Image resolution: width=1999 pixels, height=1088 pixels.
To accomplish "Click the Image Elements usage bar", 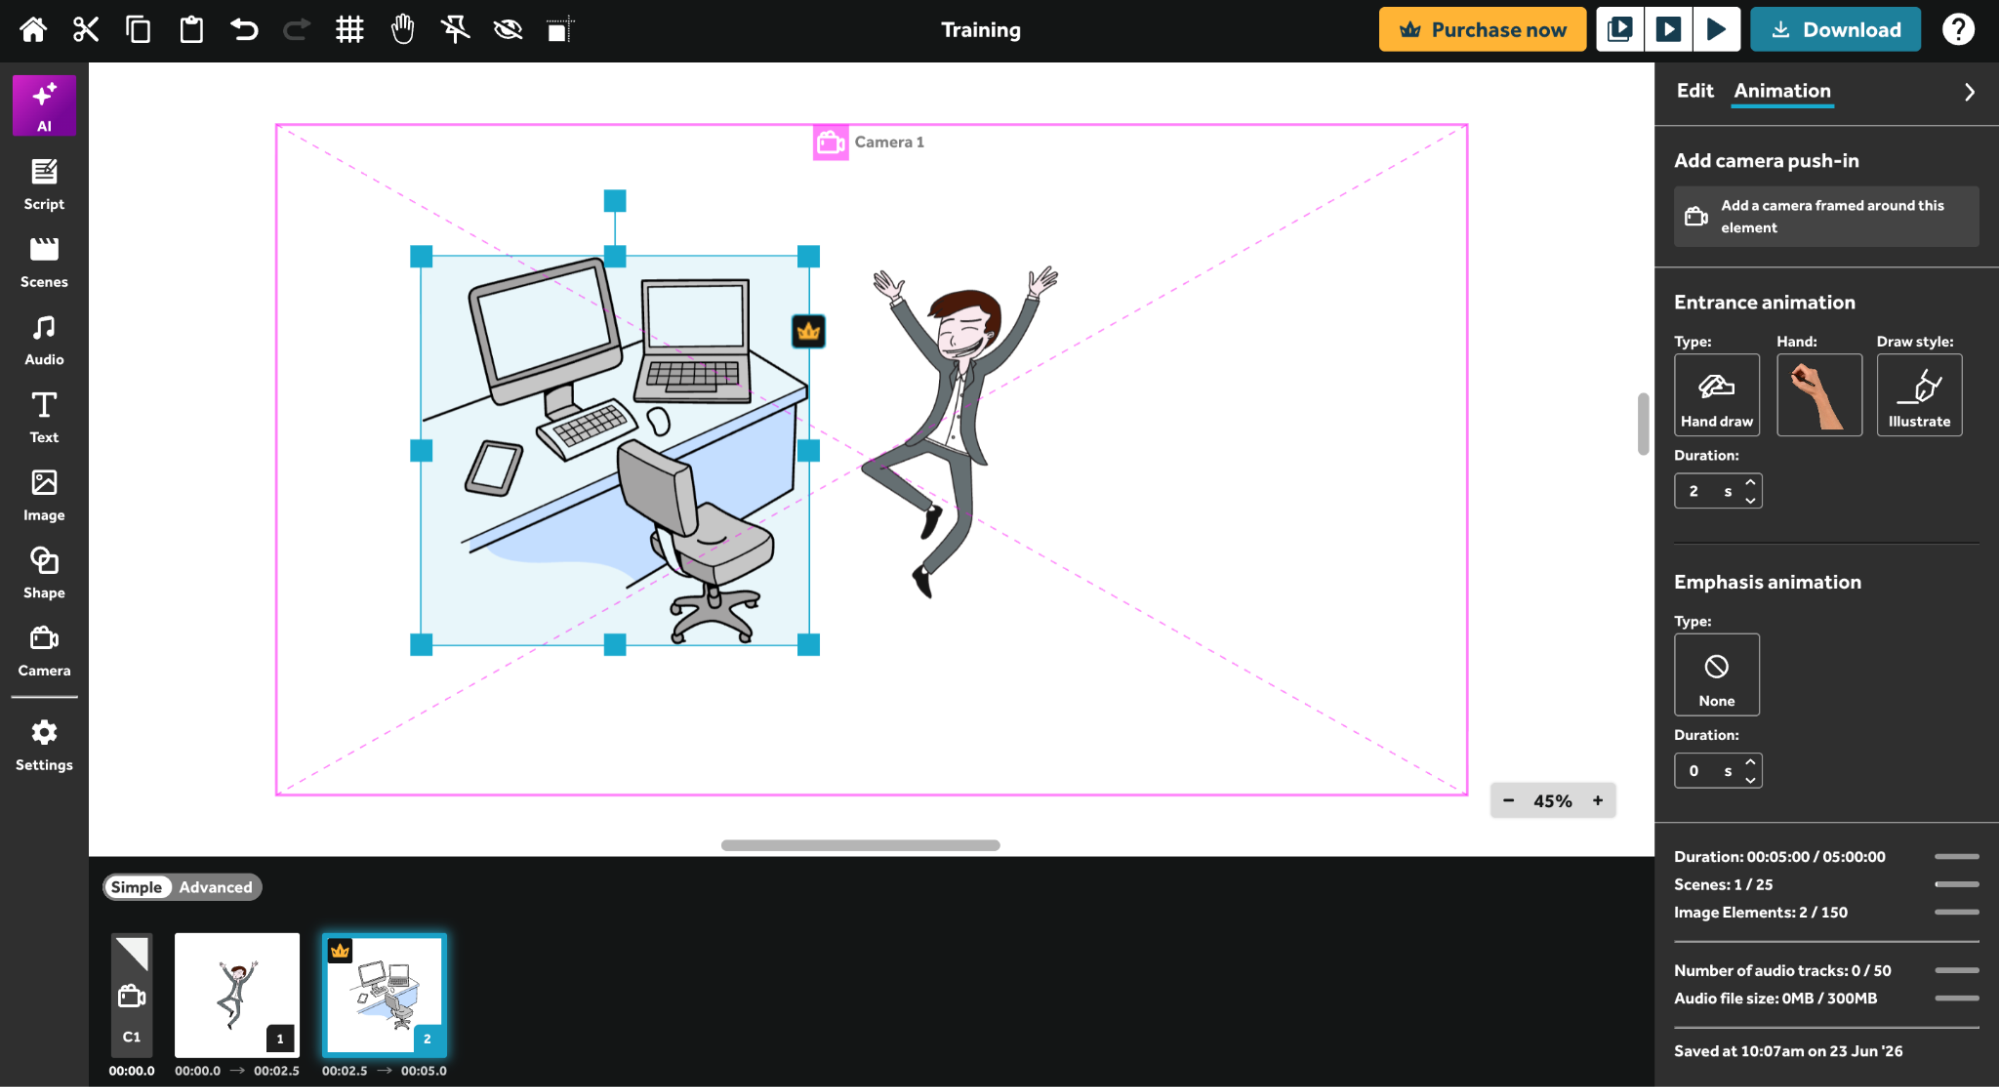I will coord(1957,912).
